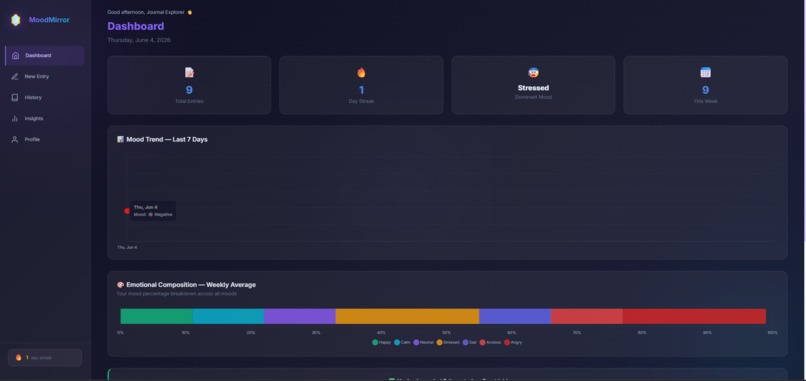Click the Mood Trend — Last 7 Days title
The image size is (806, 381).
point(167,139)
